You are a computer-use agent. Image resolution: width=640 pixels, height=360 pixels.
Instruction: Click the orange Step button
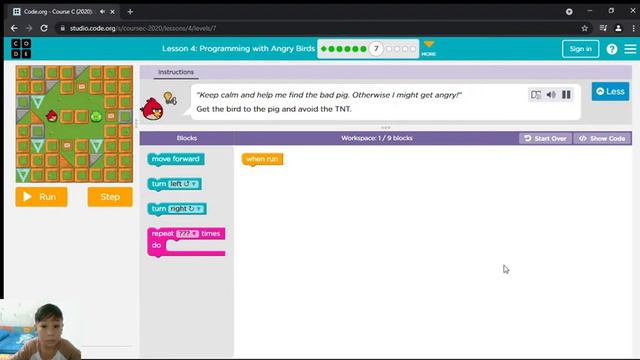coord(110,197)
